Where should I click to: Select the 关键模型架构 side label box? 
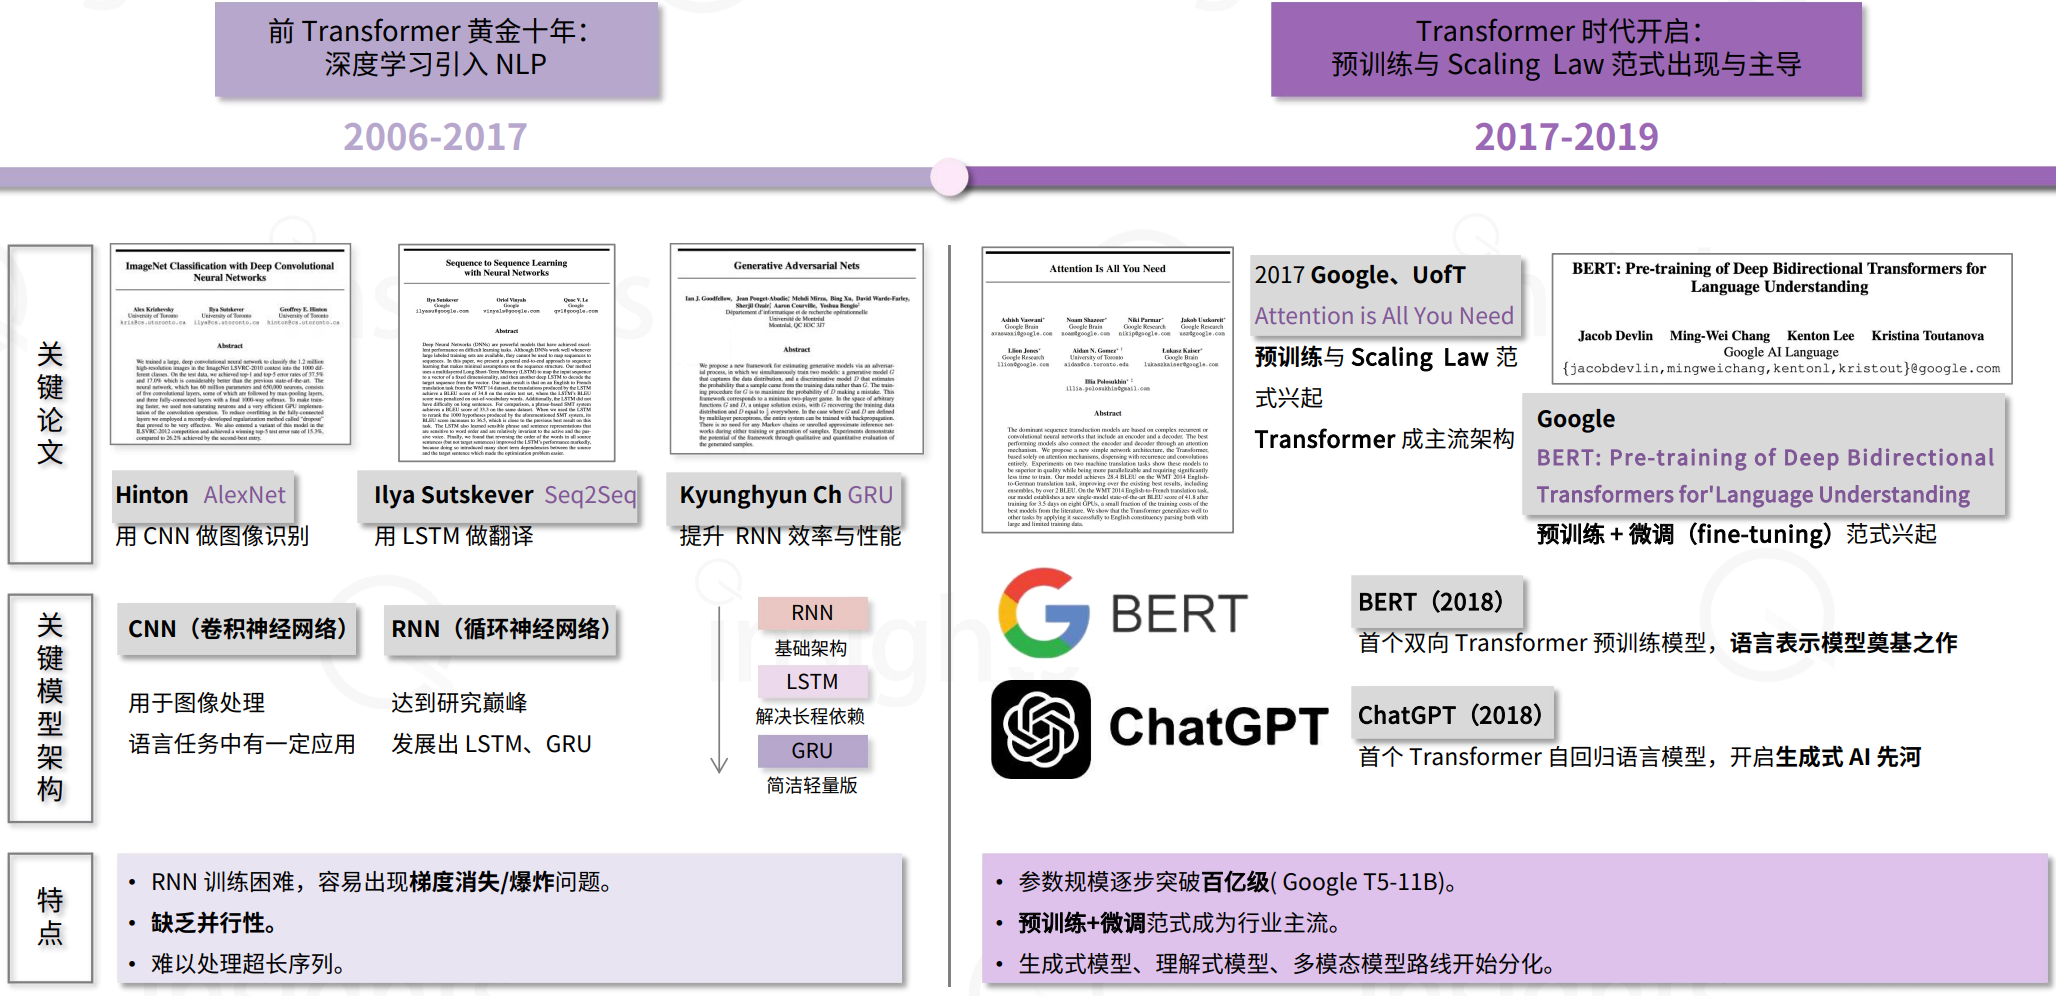(50, 708)
